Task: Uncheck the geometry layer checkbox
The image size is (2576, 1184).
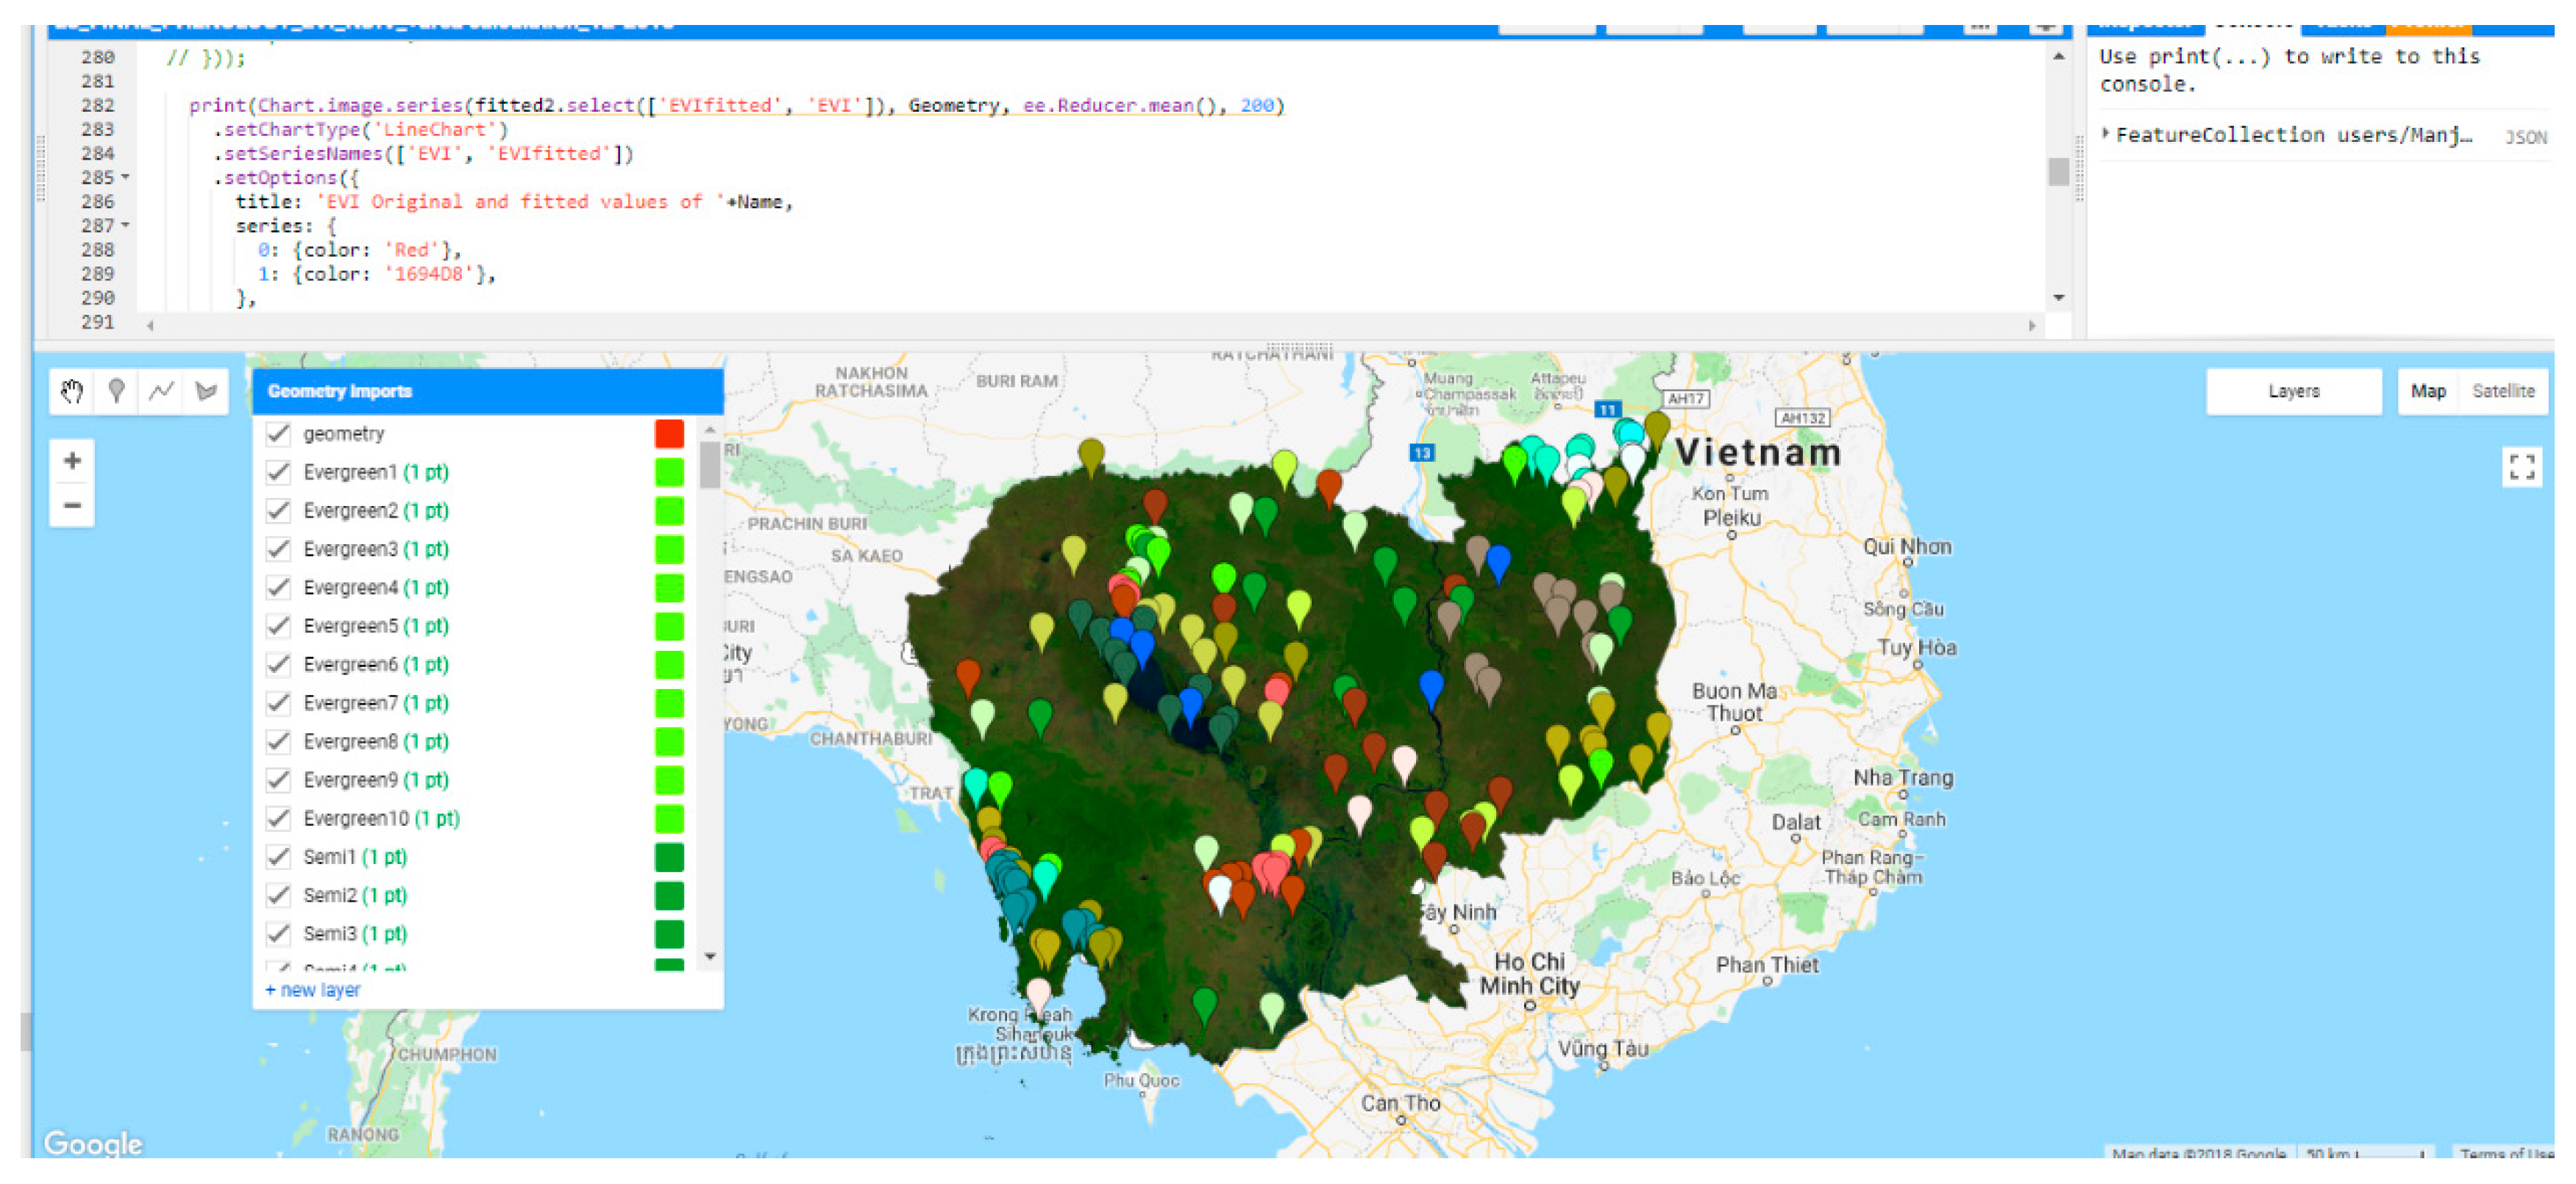Action: point(279,434)
